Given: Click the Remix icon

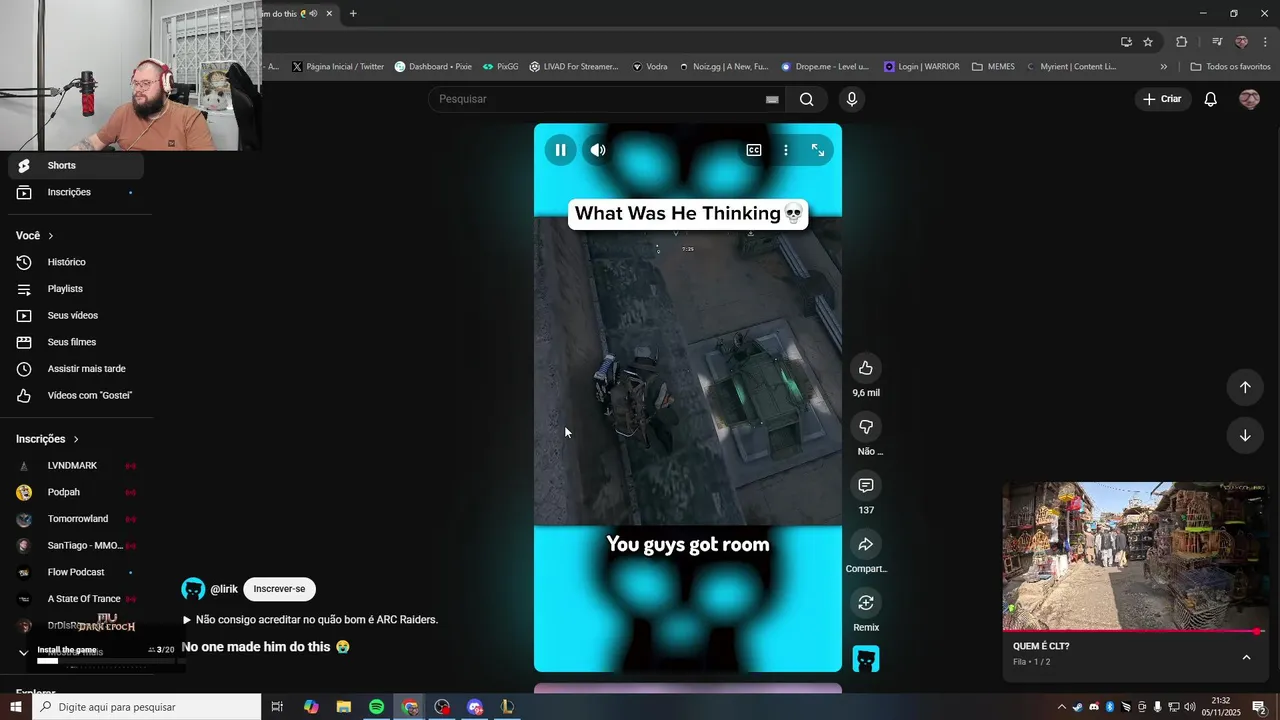Looking at the screenshot, I should click(x=866, y=603).
